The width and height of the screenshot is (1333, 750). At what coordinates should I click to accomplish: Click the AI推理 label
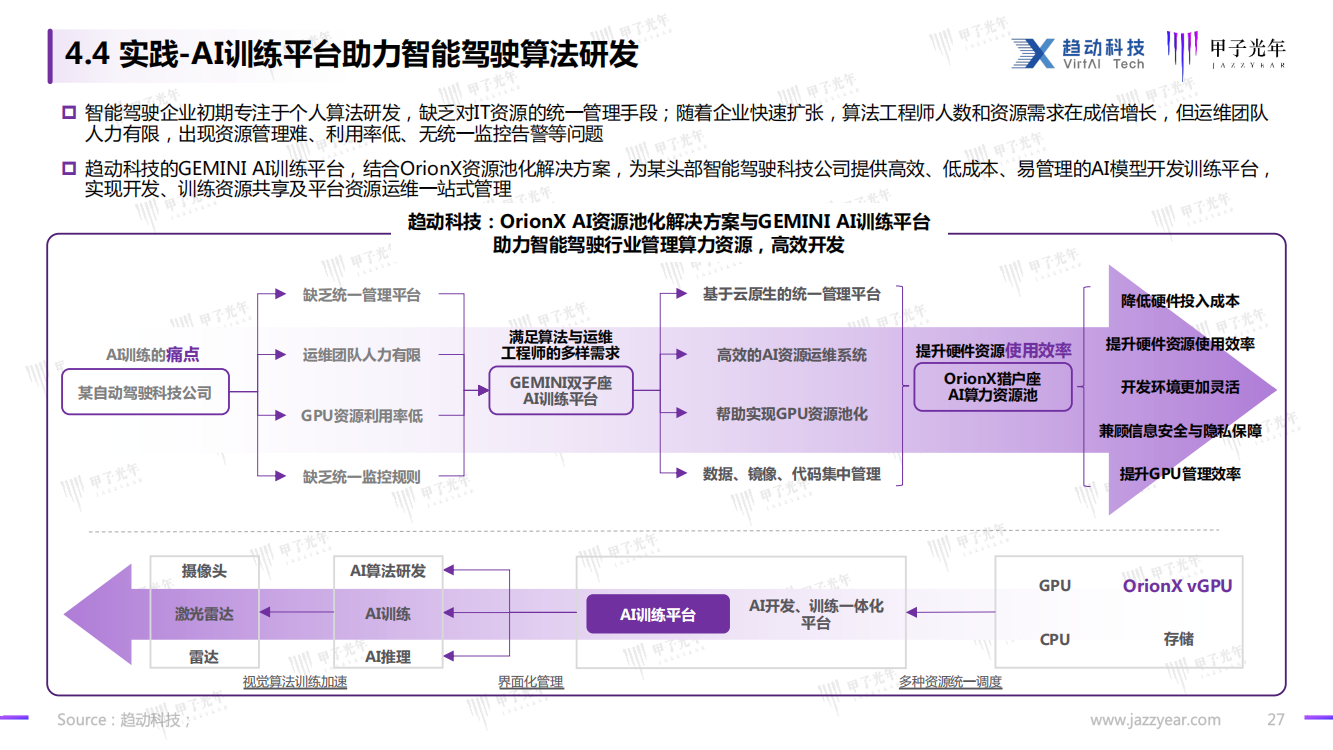coord(388,657)
